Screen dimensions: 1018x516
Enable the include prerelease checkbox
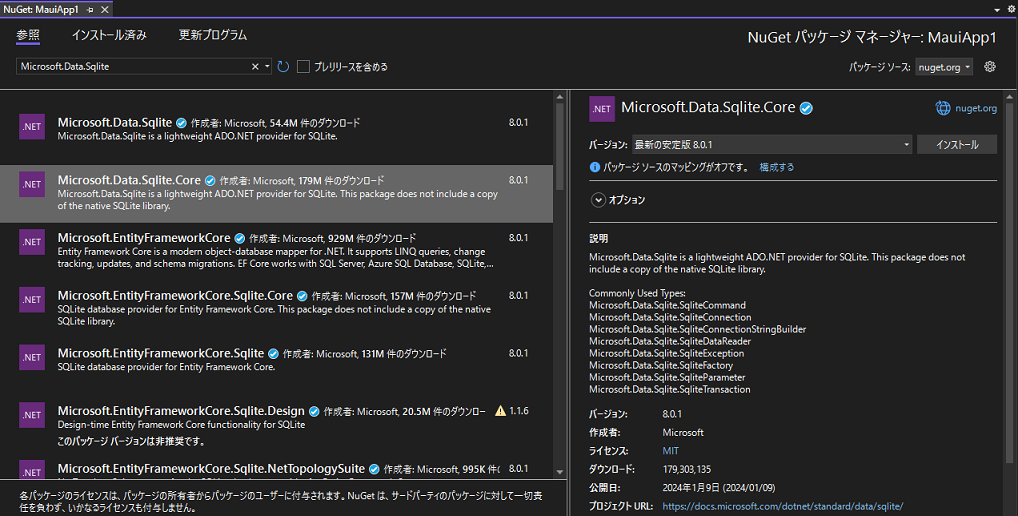point(303,66)
